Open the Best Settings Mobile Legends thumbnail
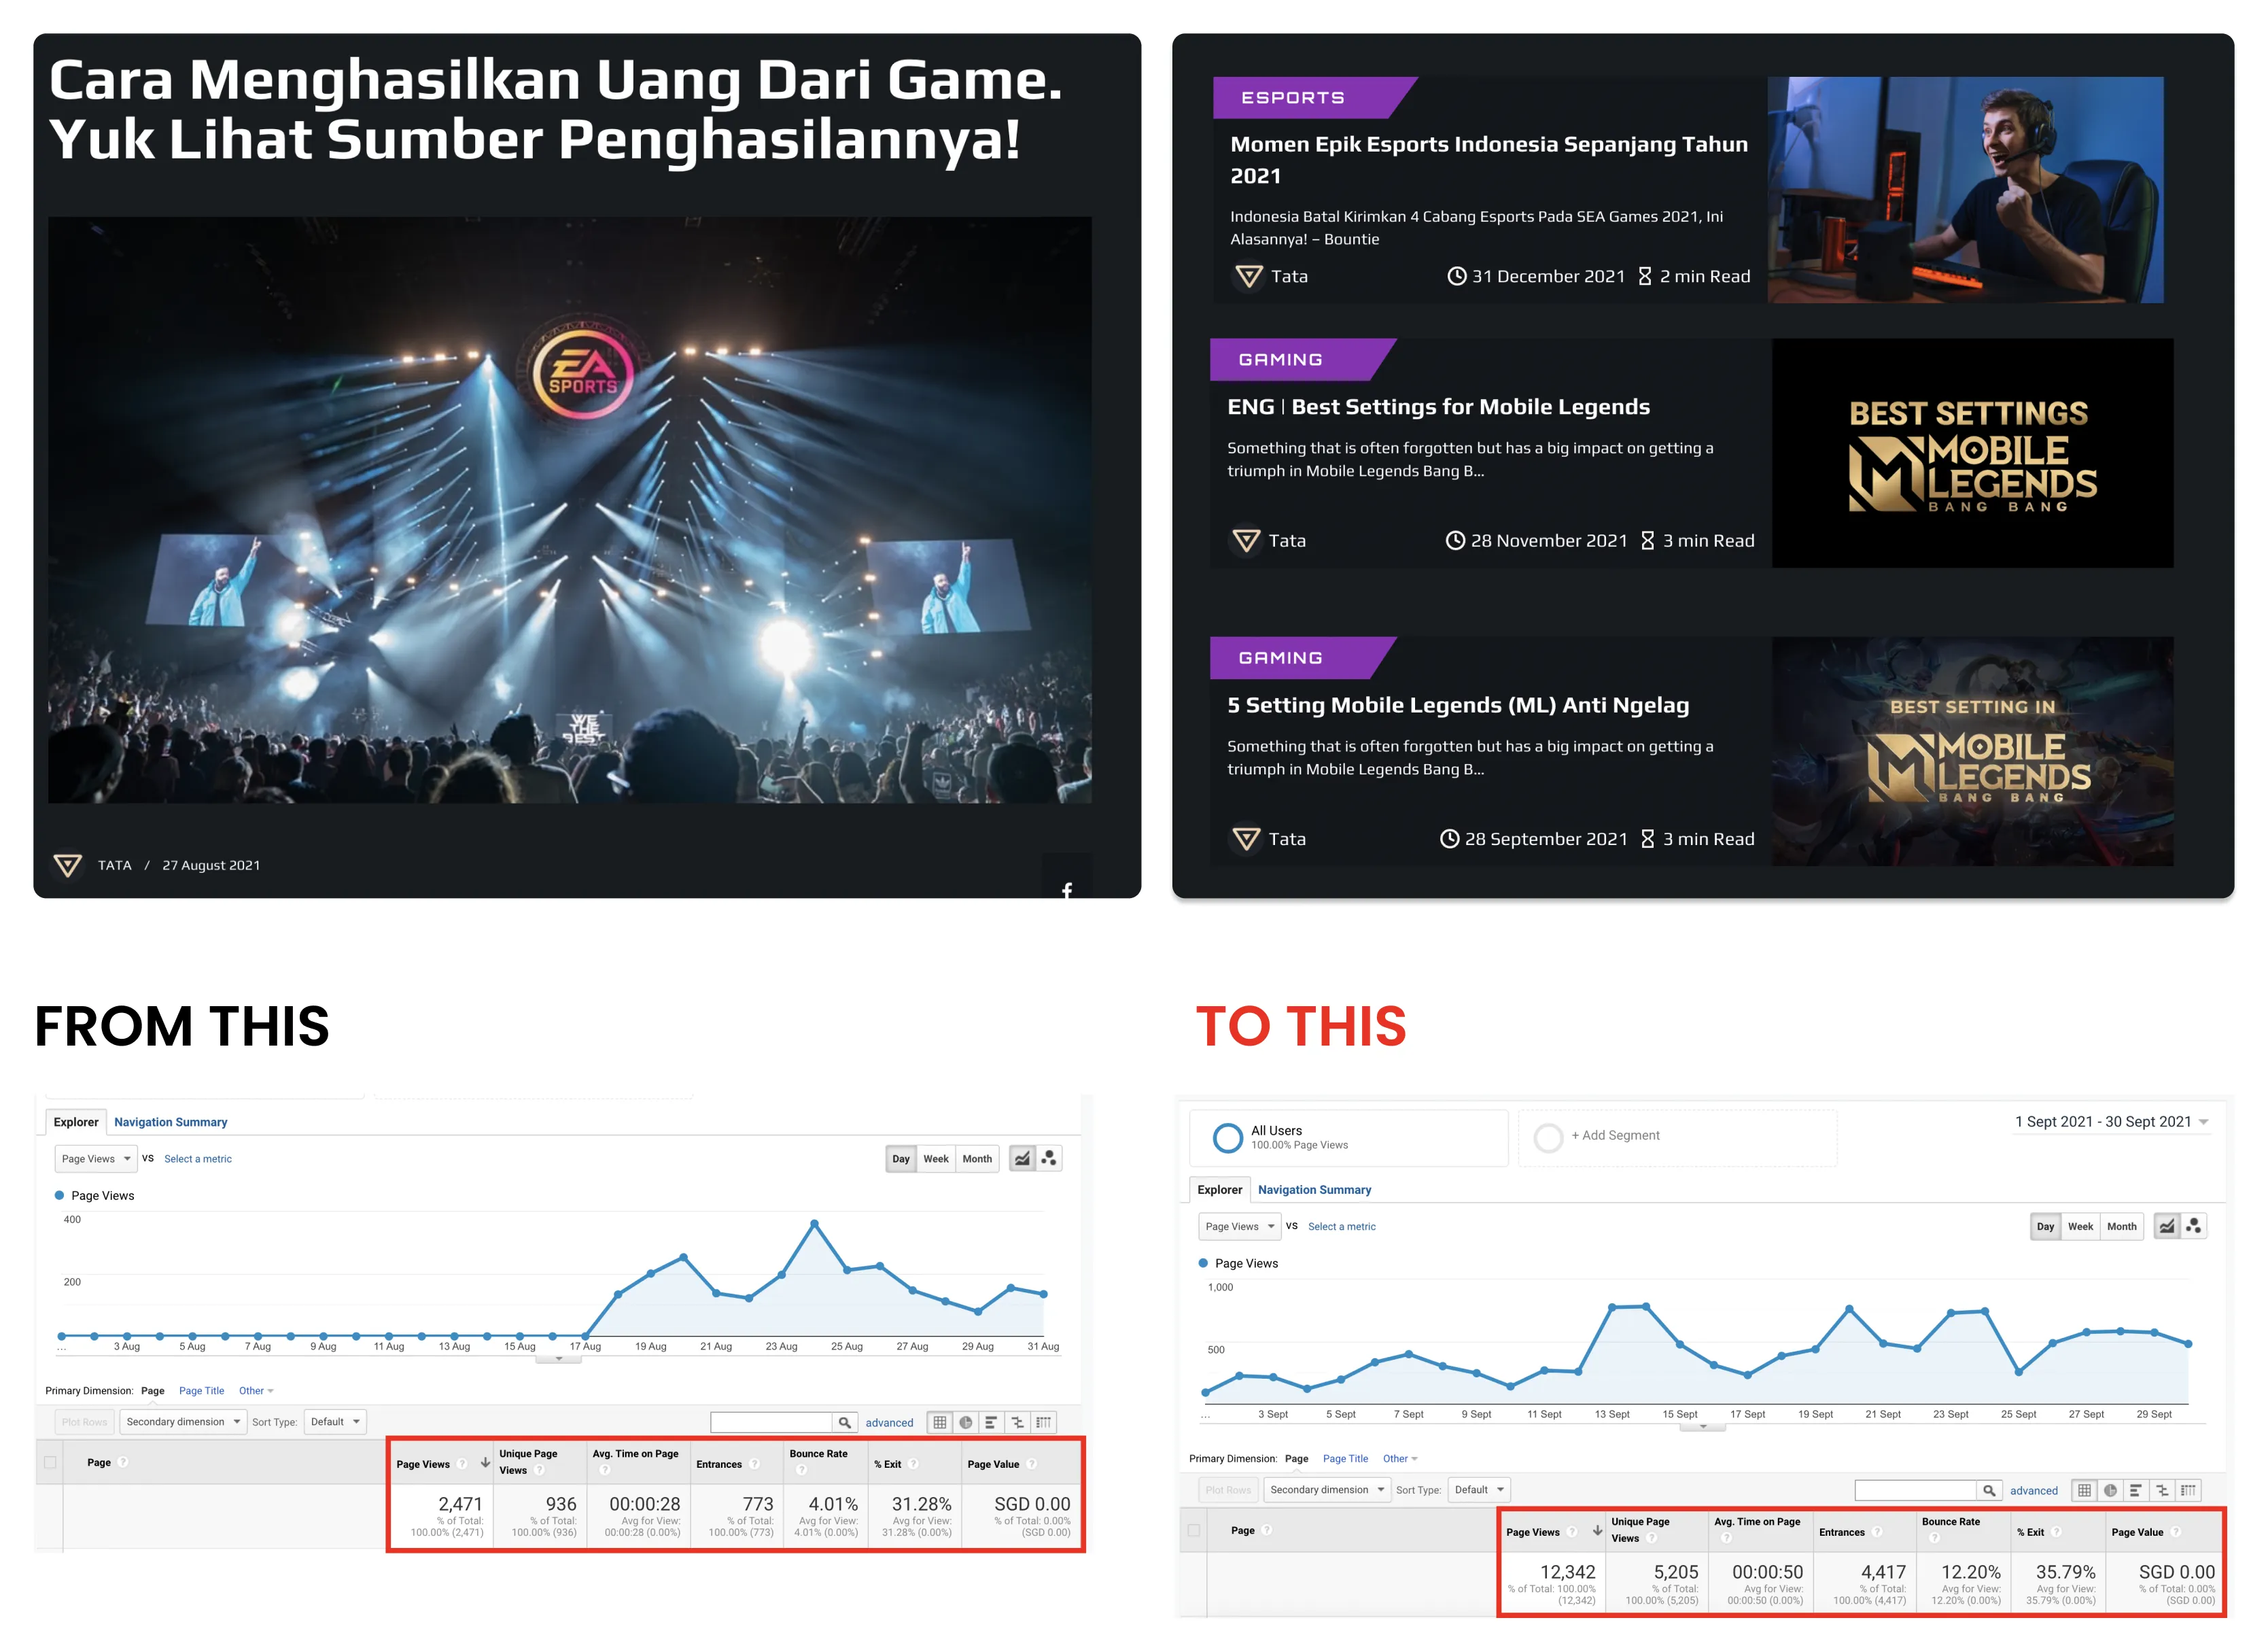The height and width of the screenshot is (1652, 2268). 1972,454
